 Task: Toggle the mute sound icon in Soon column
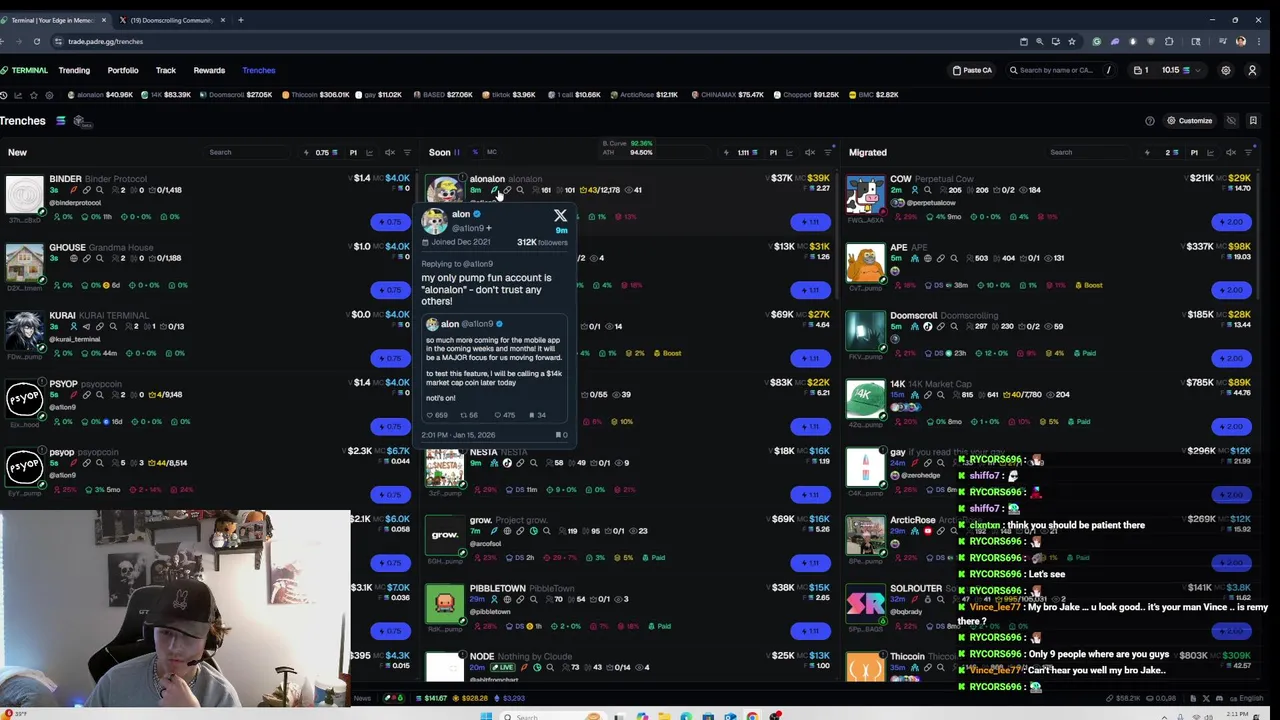[810, 152]
